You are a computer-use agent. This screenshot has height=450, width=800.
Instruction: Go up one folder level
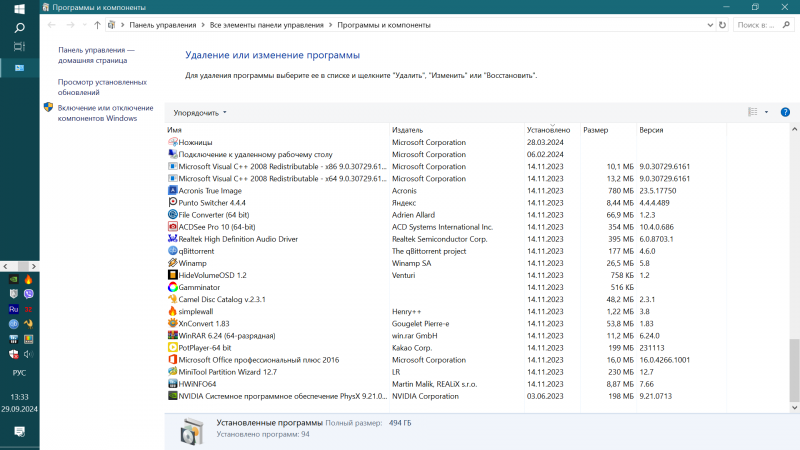97,24
